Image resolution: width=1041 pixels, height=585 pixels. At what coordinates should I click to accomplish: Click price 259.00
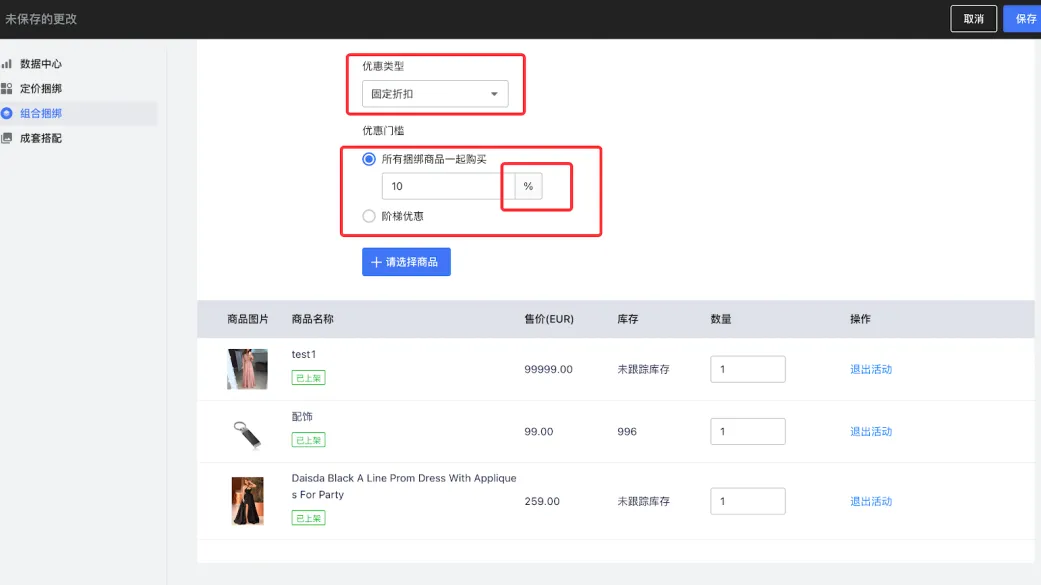pos(542,501)
